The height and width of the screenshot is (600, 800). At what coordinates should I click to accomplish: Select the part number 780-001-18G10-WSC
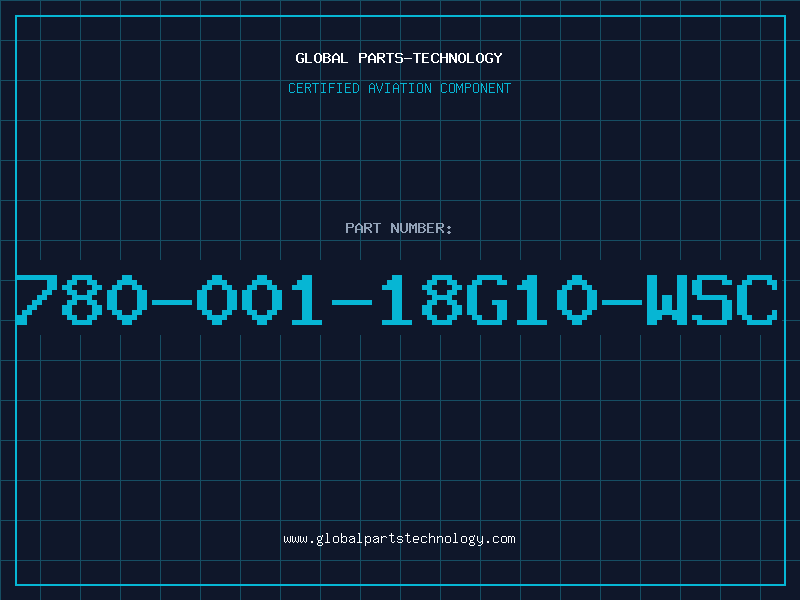[x=397, y=299]
